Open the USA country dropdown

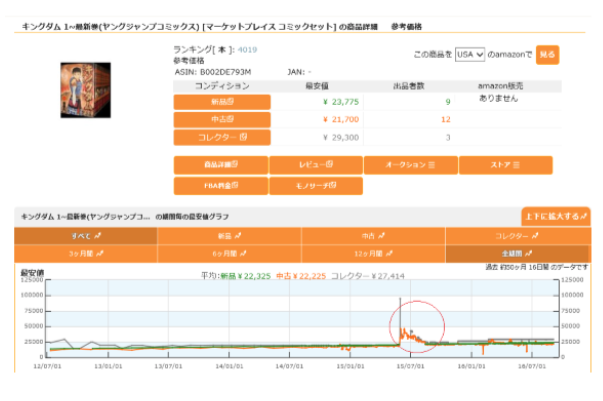469,54
